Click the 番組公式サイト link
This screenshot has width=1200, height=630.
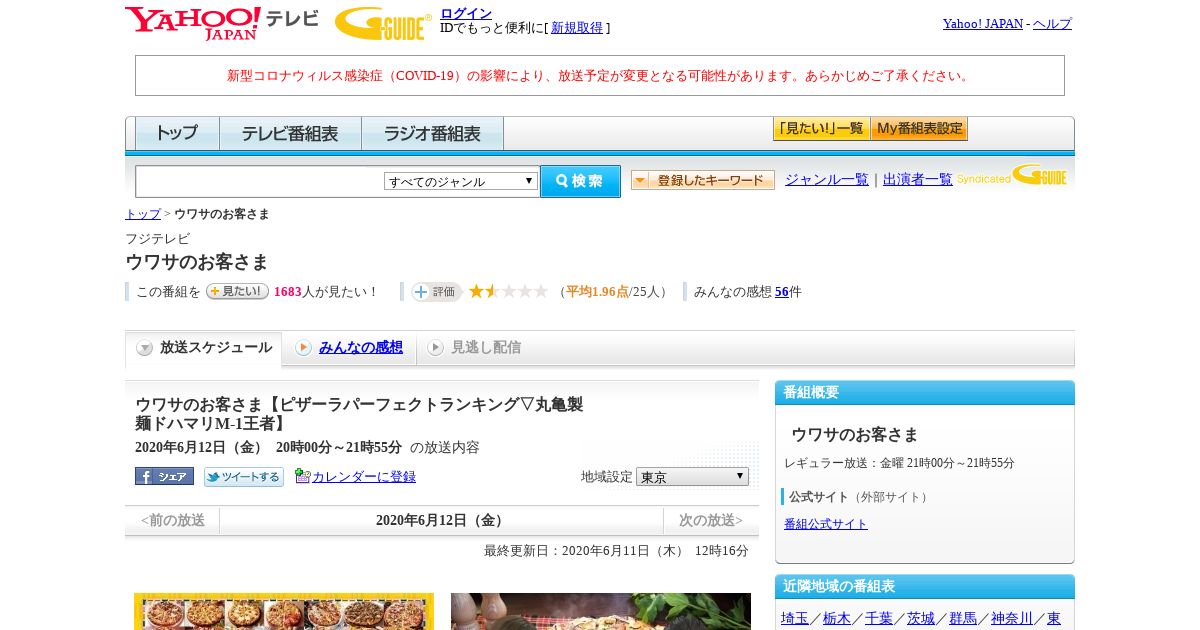tap(826, 524)
